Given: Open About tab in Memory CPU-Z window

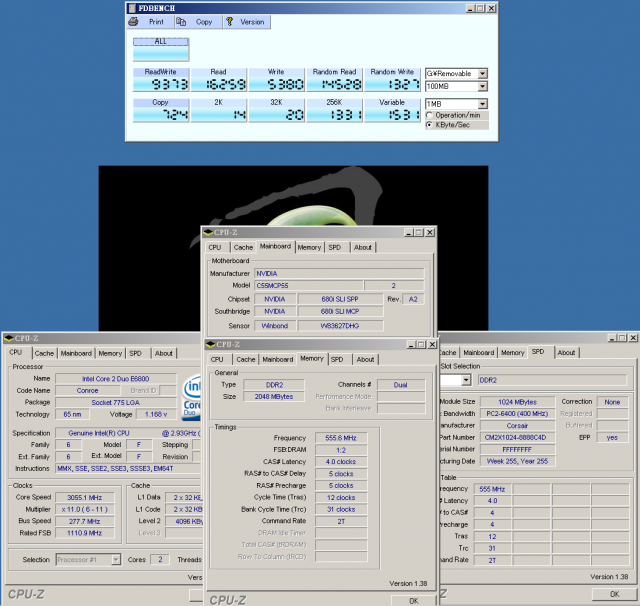Looking at the screenshot, I should click(365, 360).
